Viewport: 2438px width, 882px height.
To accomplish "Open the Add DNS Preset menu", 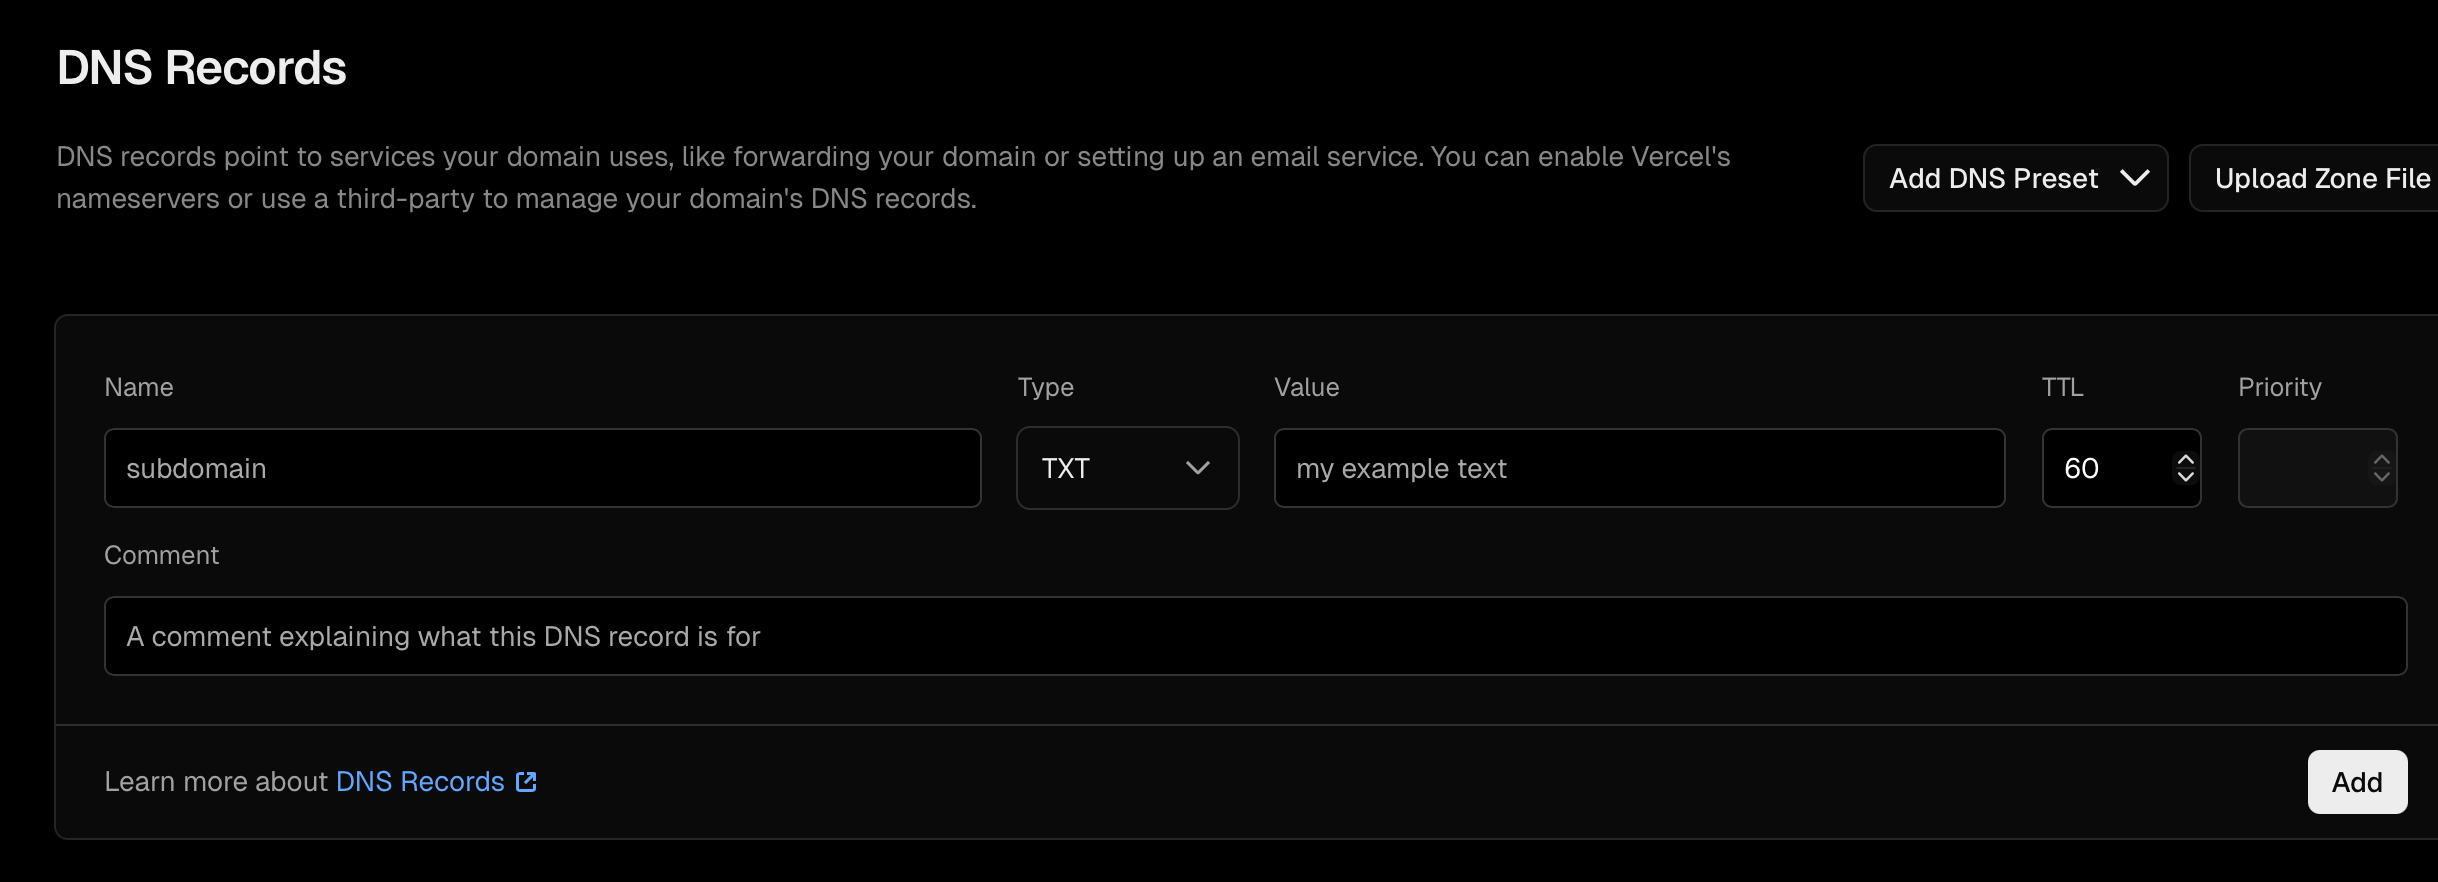I will [x=2014, y=178].
